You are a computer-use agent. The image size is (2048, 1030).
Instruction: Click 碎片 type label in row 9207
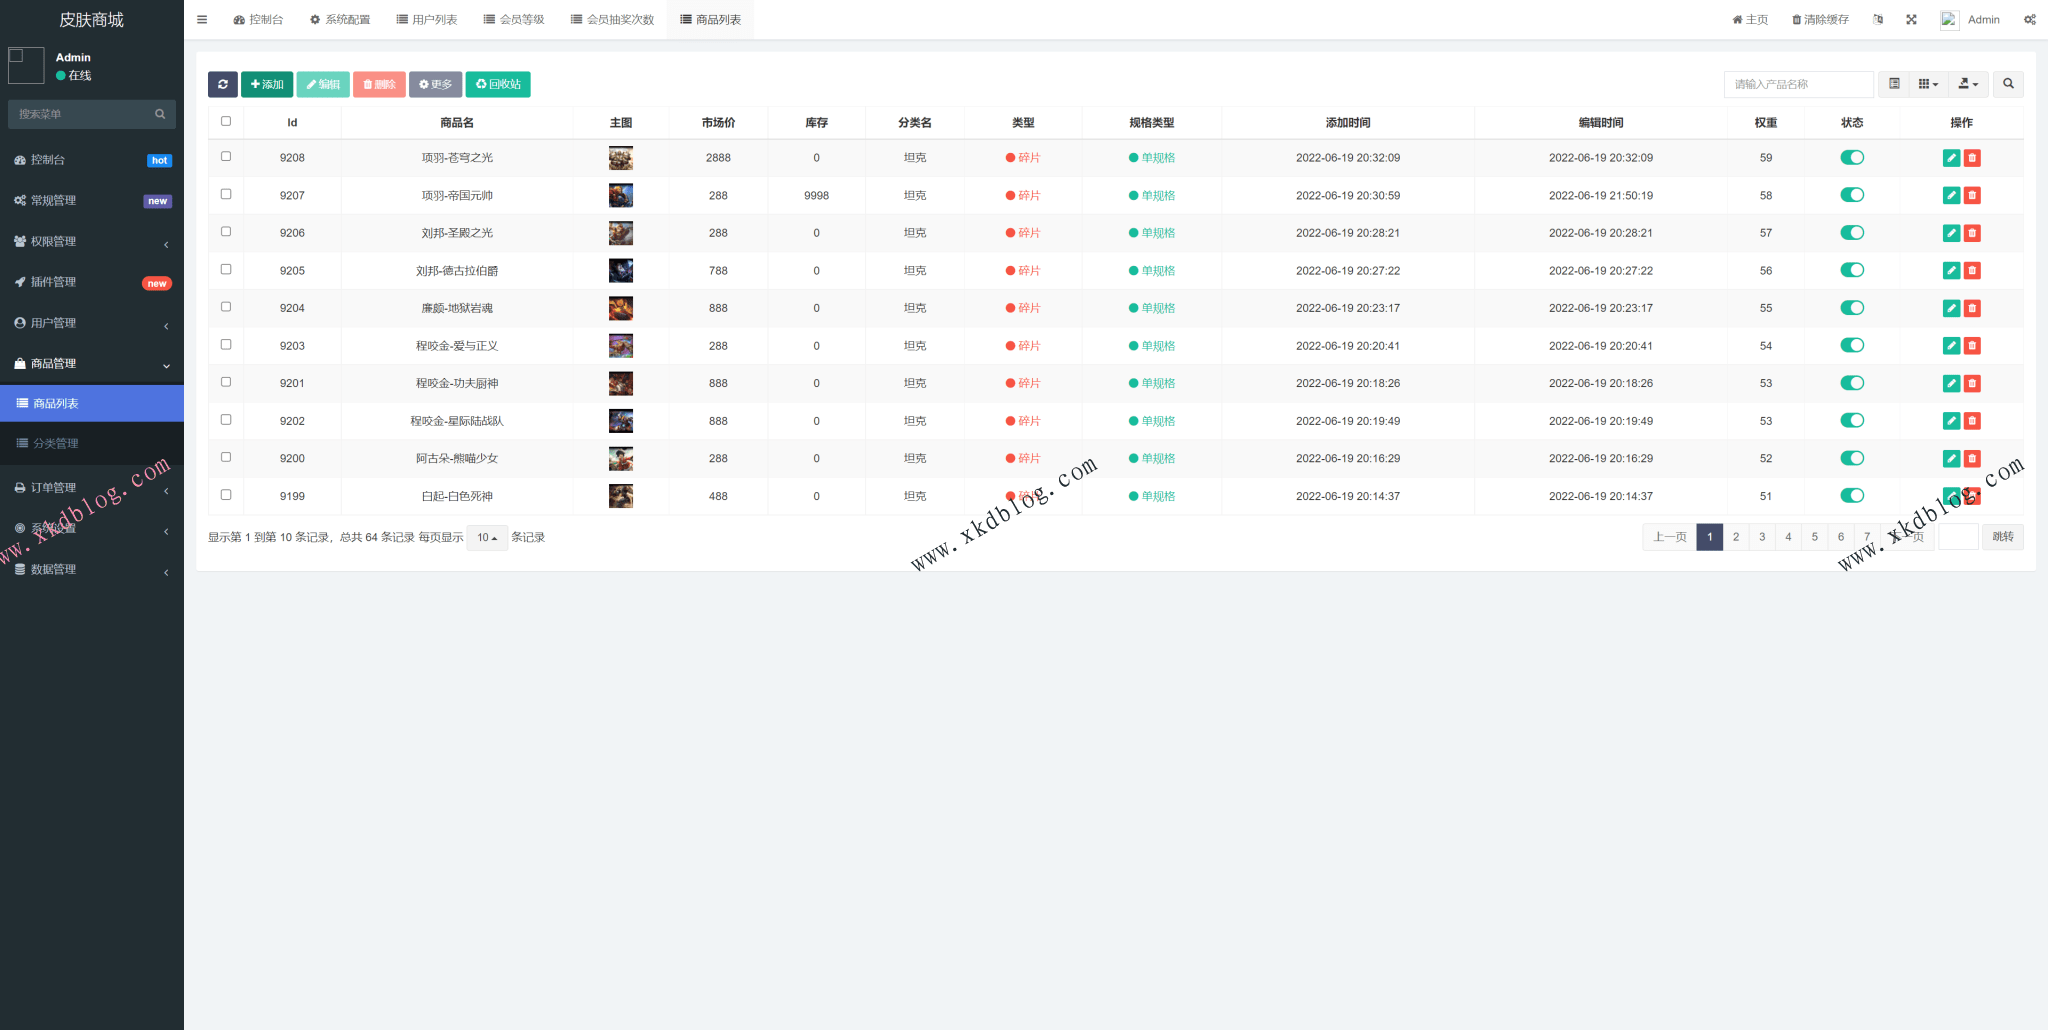(x=1023, y=196)
